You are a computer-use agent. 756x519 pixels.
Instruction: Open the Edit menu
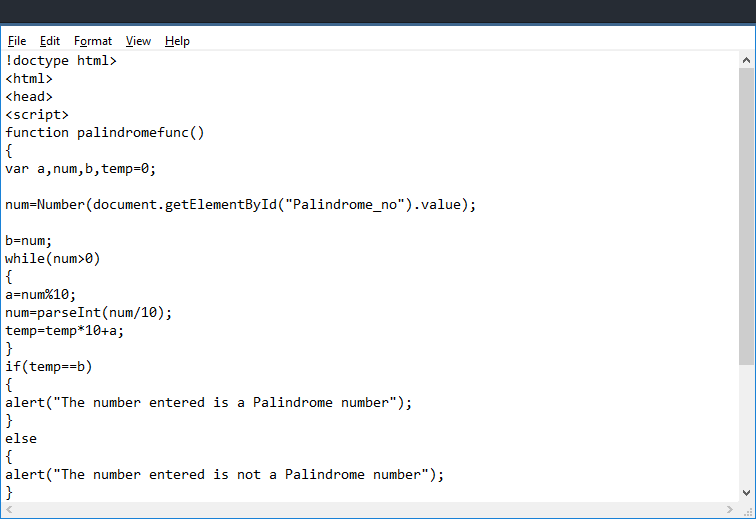[50, 41]
